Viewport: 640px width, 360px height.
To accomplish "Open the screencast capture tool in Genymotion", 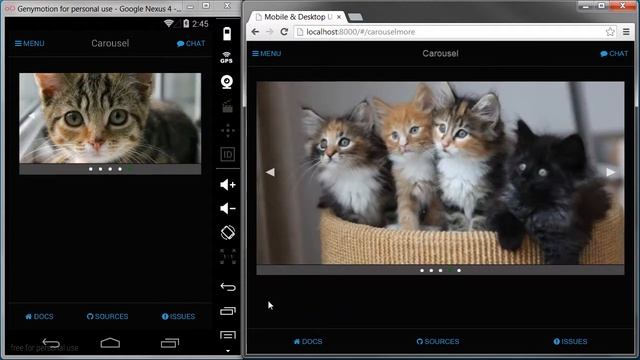I will (x=227, y=107).
